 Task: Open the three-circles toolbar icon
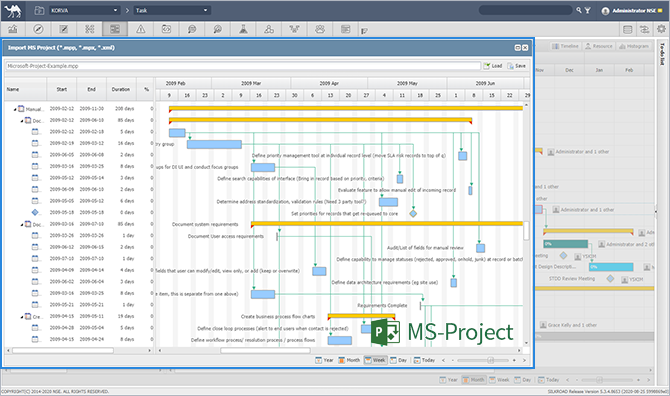pyautogui.click(x=269, y=29)
